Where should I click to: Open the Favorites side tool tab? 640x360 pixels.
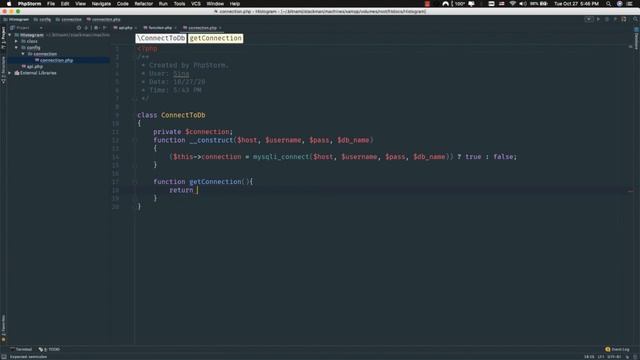tap(3, 327)
